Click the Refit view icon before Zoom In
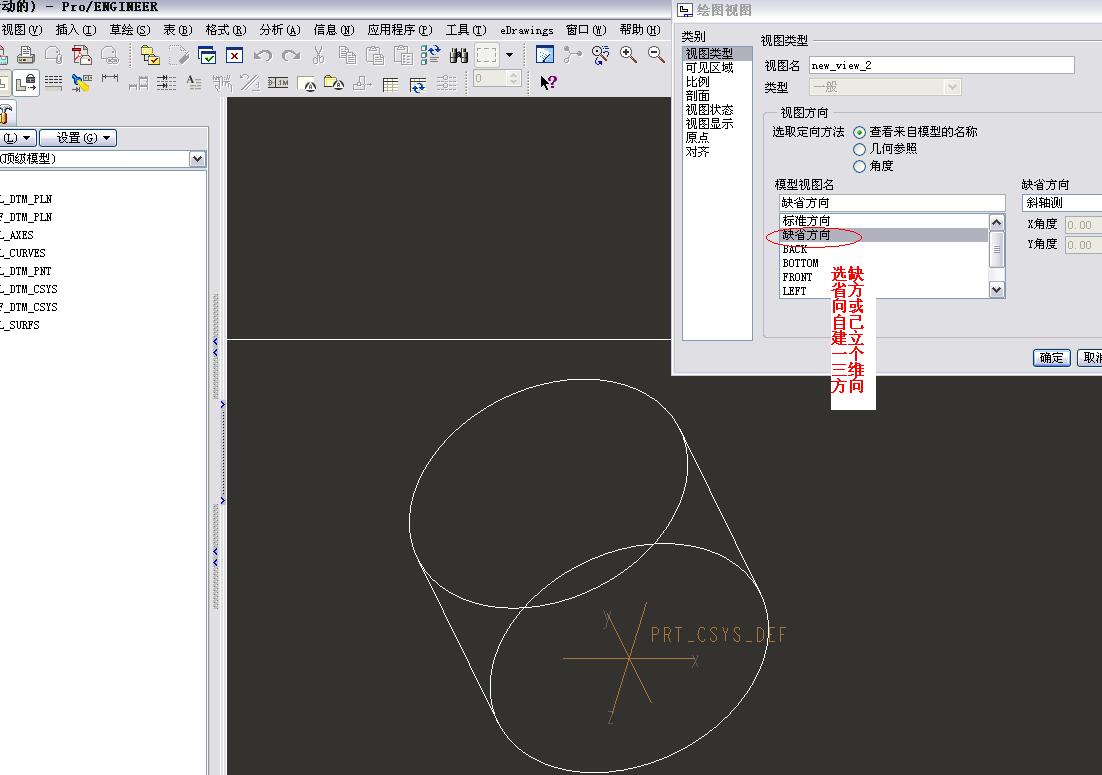1102x775 pixels. (x=600, y=55)
